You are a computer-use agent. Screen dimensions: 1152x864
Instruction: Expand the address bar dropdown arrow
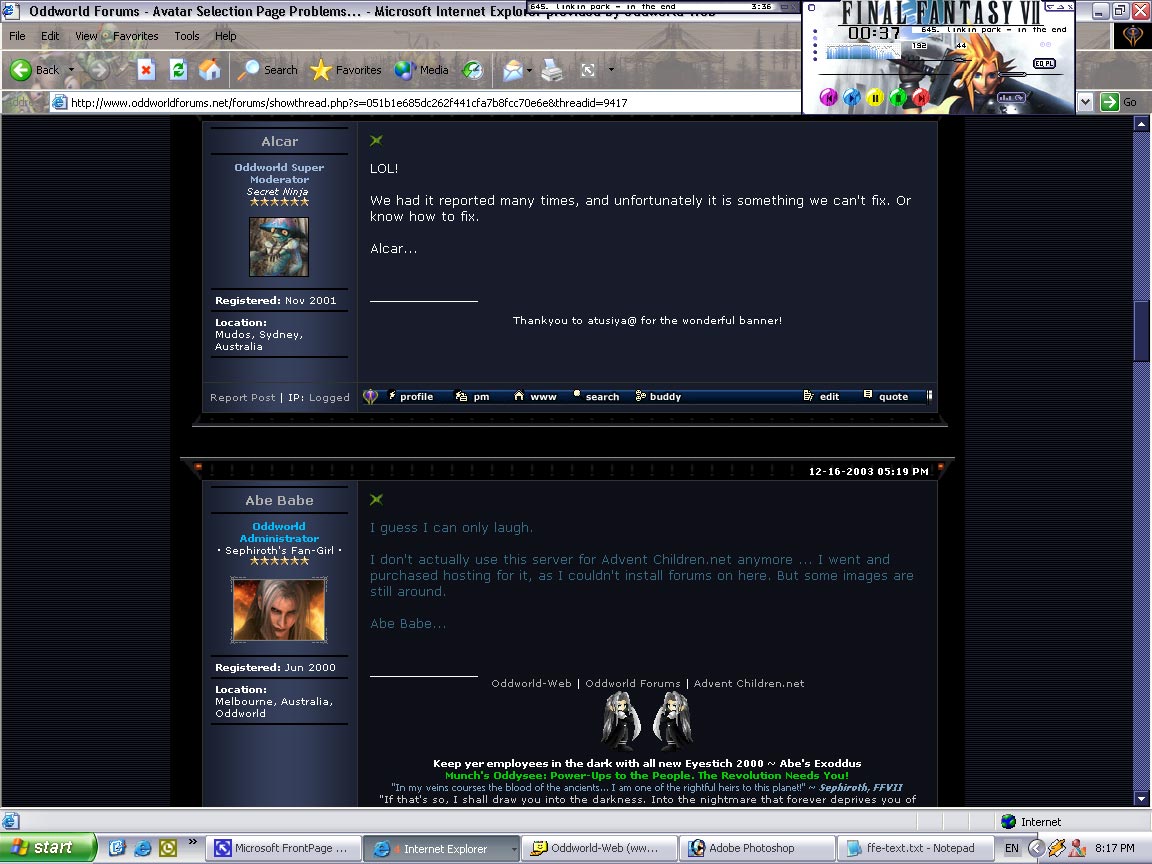point(1085,102)
